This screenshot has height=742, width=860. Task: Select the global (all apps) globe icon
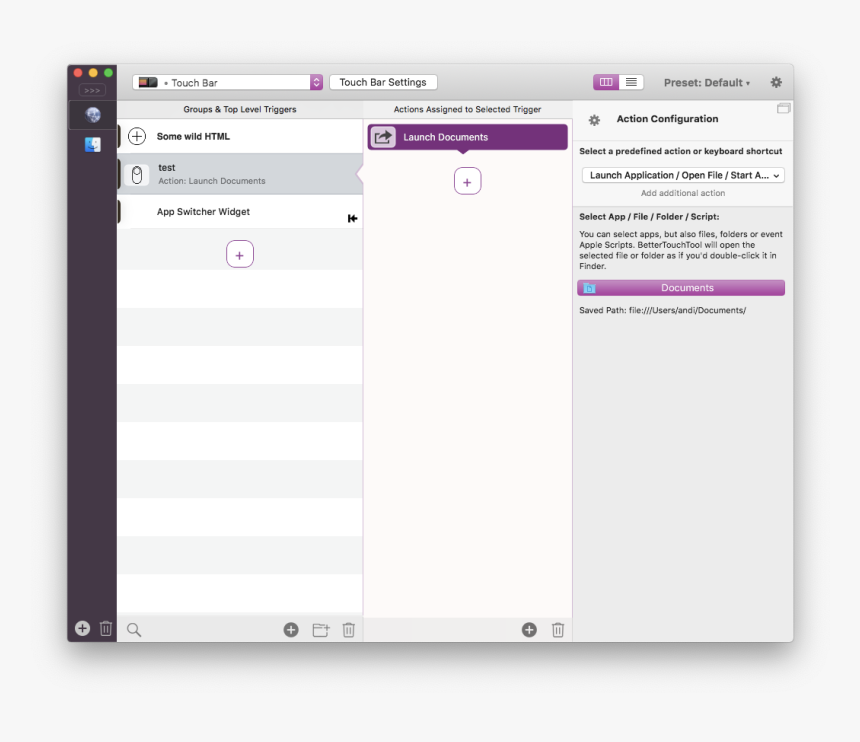coord(93,115)
